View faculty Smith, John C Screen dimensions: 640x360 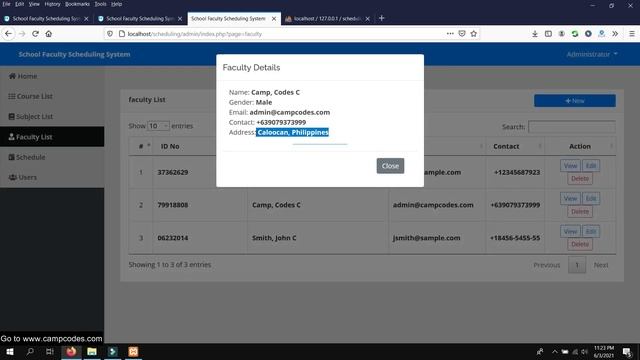click(x=570, y=231)
